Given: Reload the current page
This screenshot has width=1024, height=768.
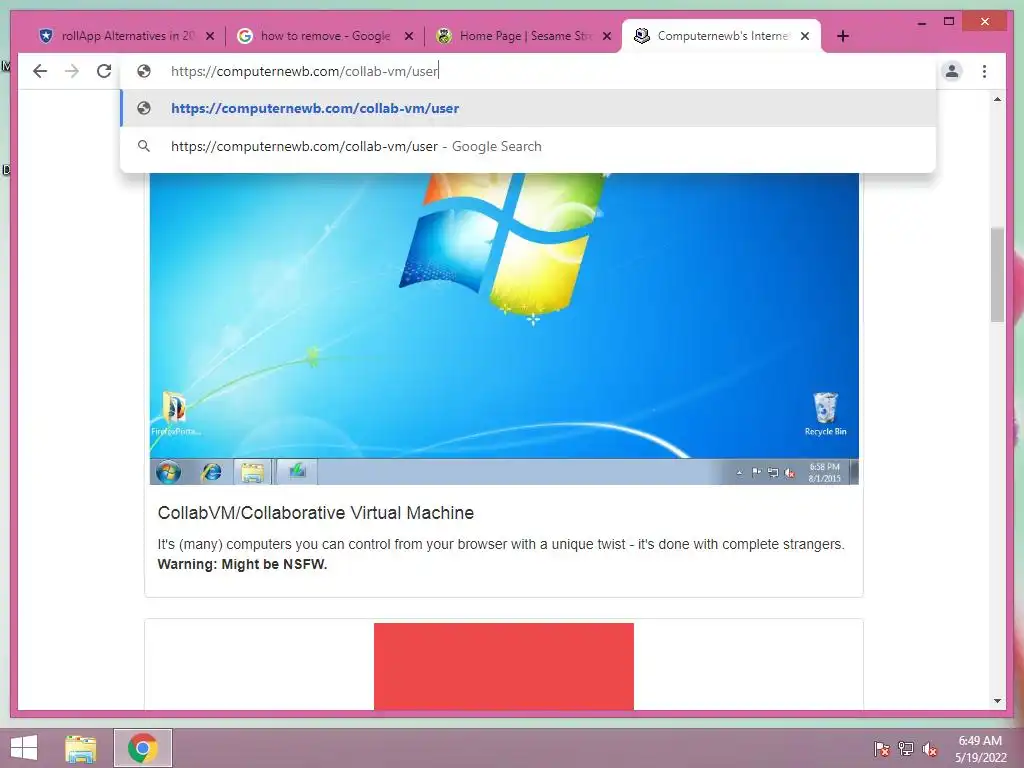Looking at the screenshot, I should click(104, 71).
